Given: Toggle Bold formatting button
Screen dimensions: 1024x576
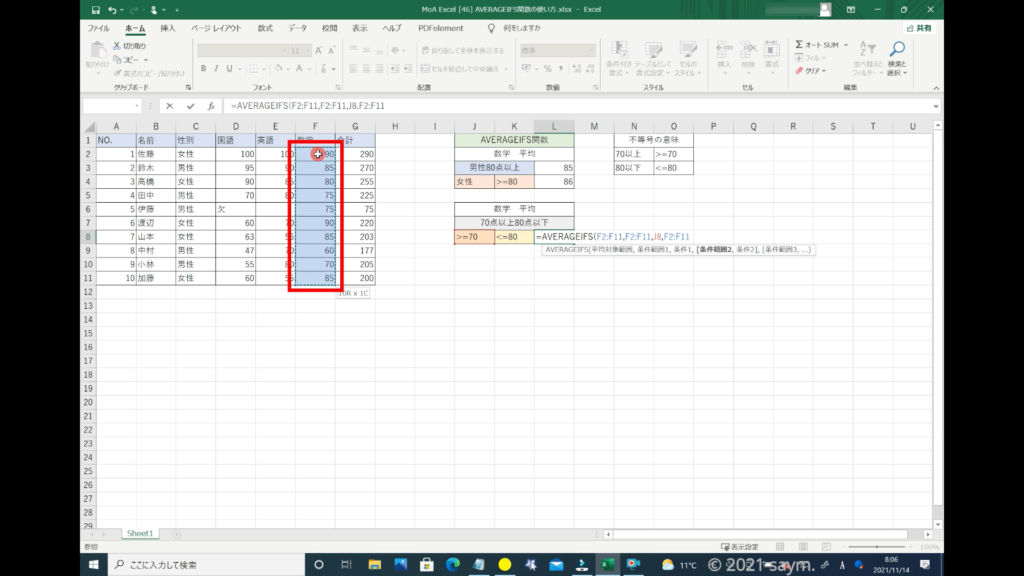Looking at the screenshot, I should click(x=203, y=68).
